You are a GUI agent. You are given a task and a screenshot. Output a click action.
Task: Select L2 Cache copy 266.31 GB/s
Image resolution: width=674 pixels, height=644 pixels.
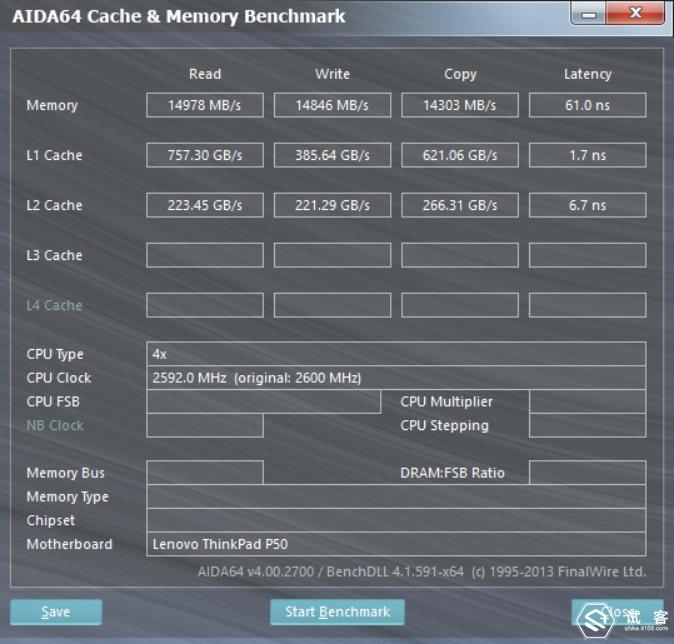(460, 205)
